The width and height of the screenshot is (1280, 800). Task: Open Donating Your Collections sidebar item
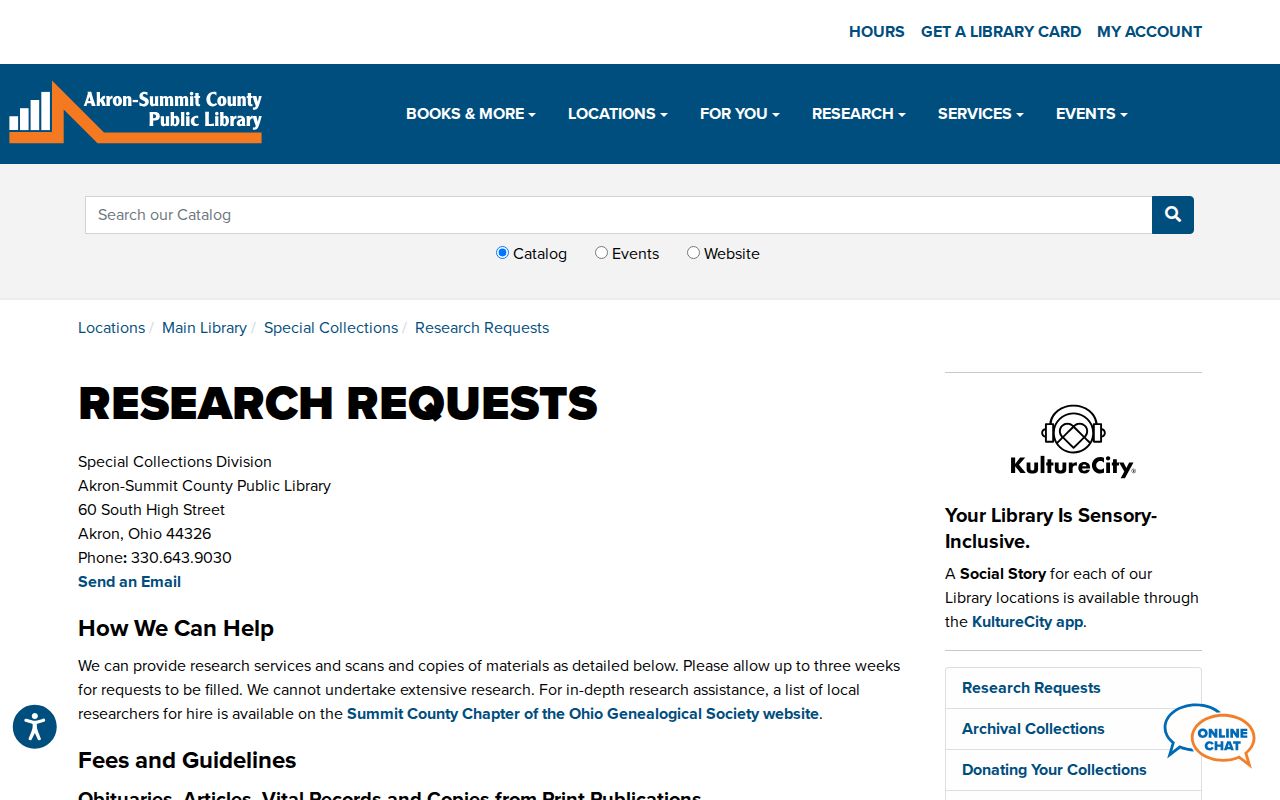(x=1073, y=770)
